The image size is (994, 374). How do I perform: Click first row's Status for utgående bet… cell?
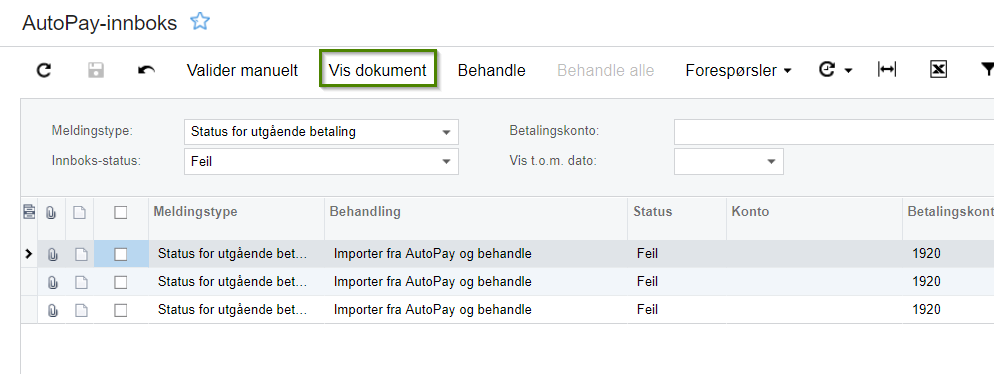coord(236,254)
